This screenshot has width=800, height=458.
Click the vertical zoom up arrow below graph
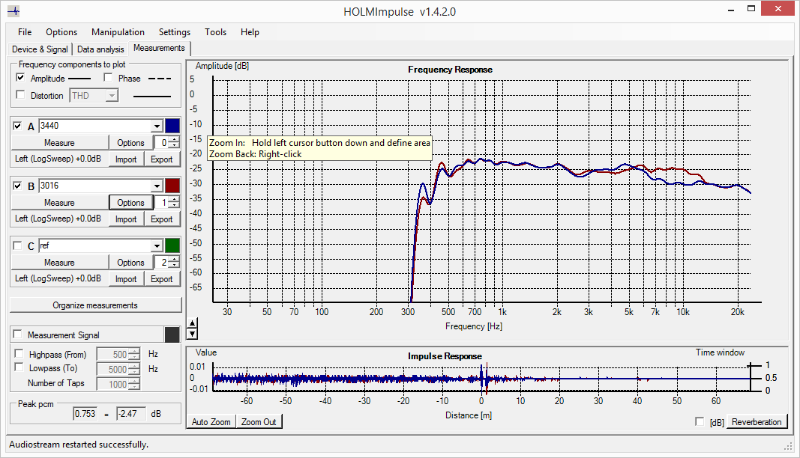click(x=192, y=323)
